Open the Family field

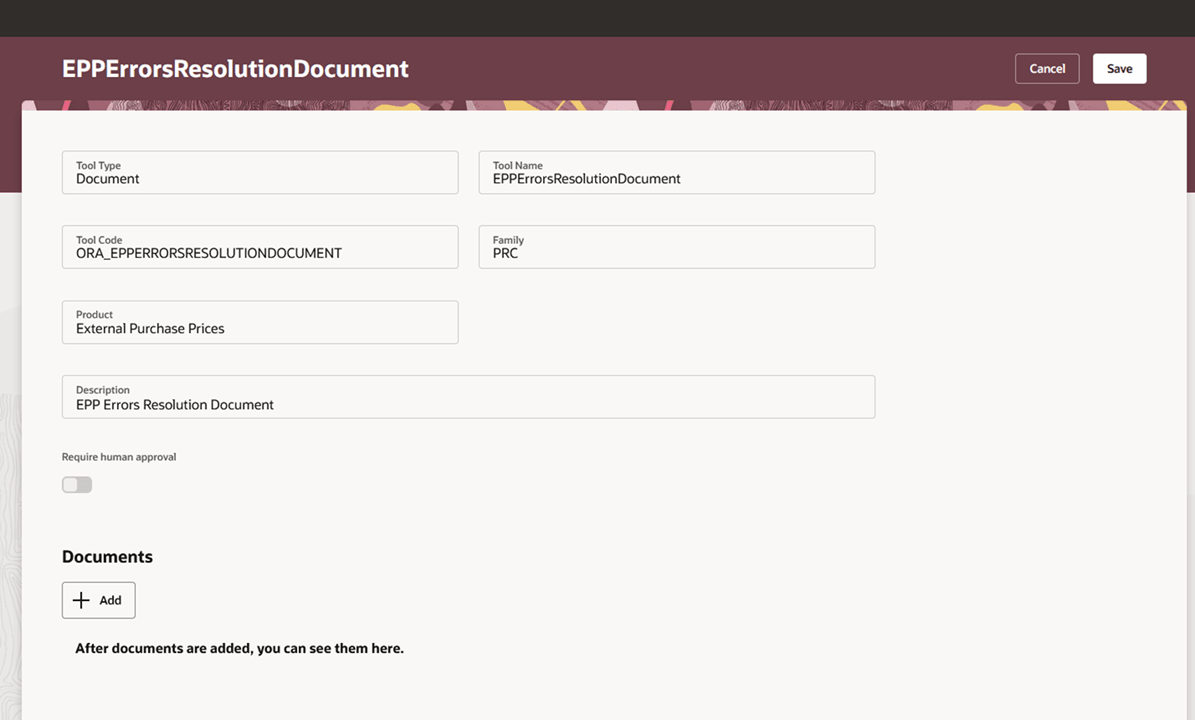(677, 247)
